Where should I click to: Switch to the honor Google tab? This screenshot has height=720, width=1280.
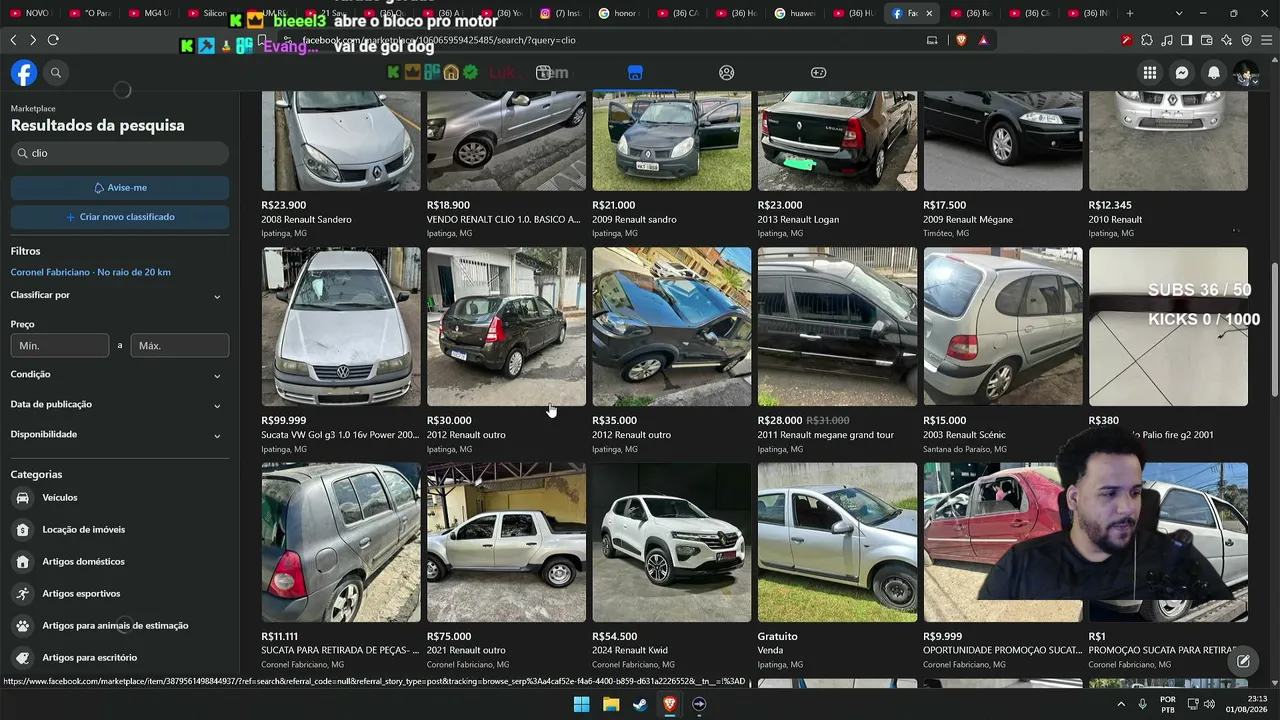click(x=618, y=13)
